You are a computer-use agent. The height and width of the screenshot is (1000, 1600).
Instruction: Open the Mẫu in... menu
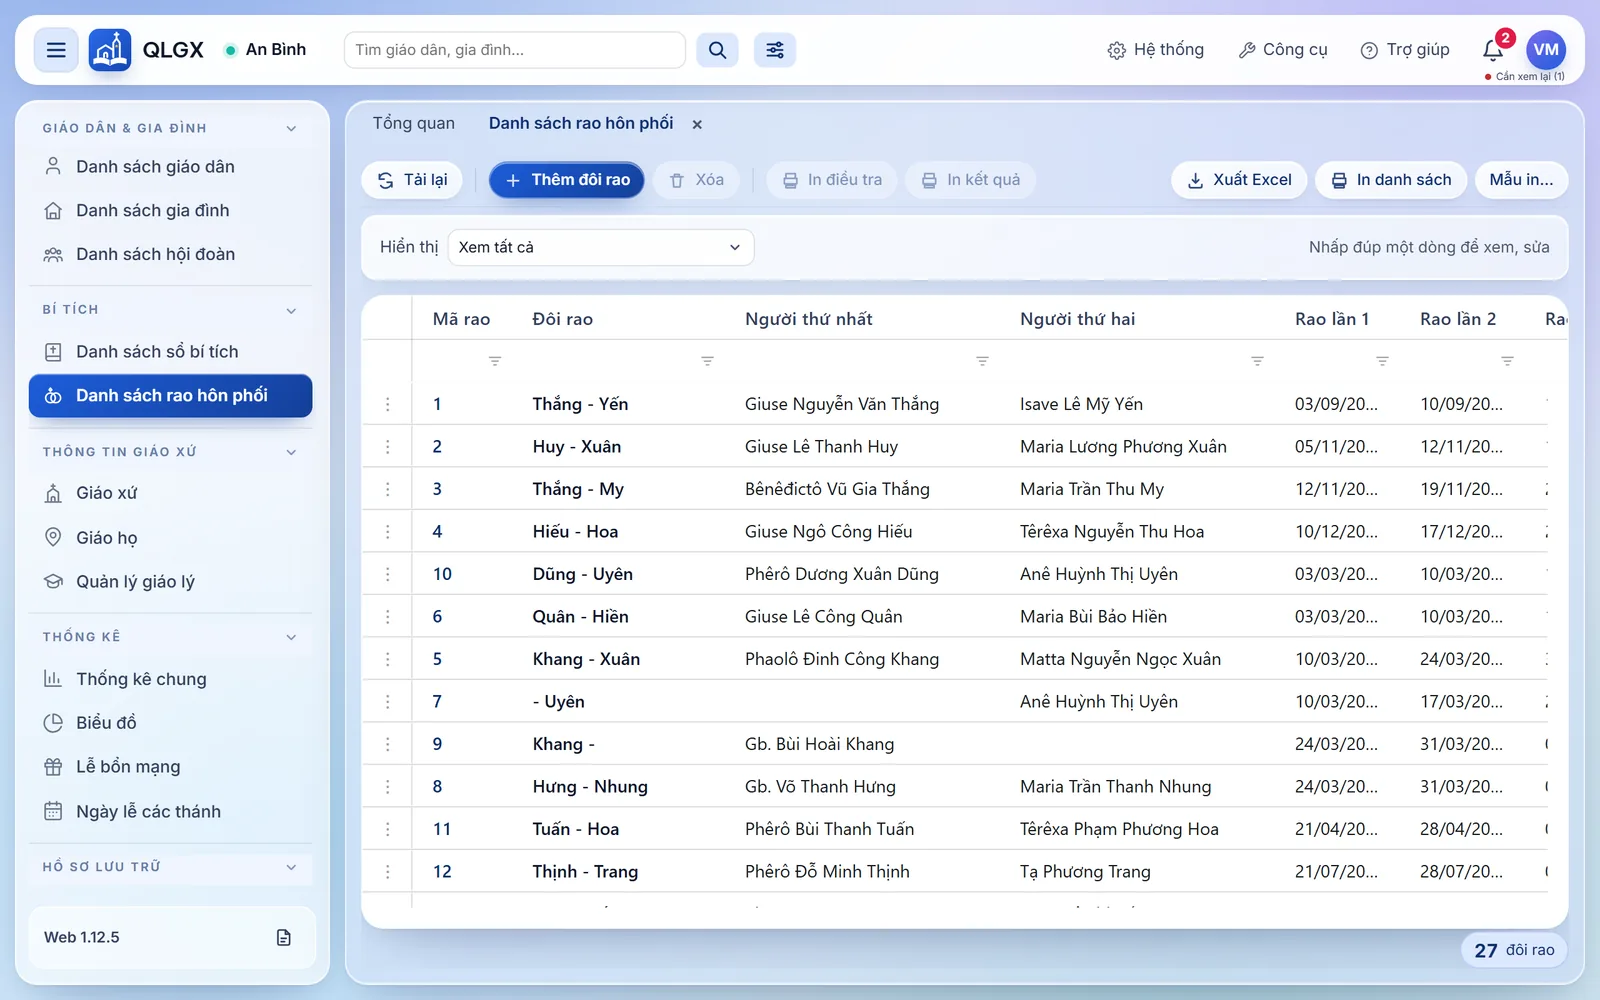coord(1521,180)
